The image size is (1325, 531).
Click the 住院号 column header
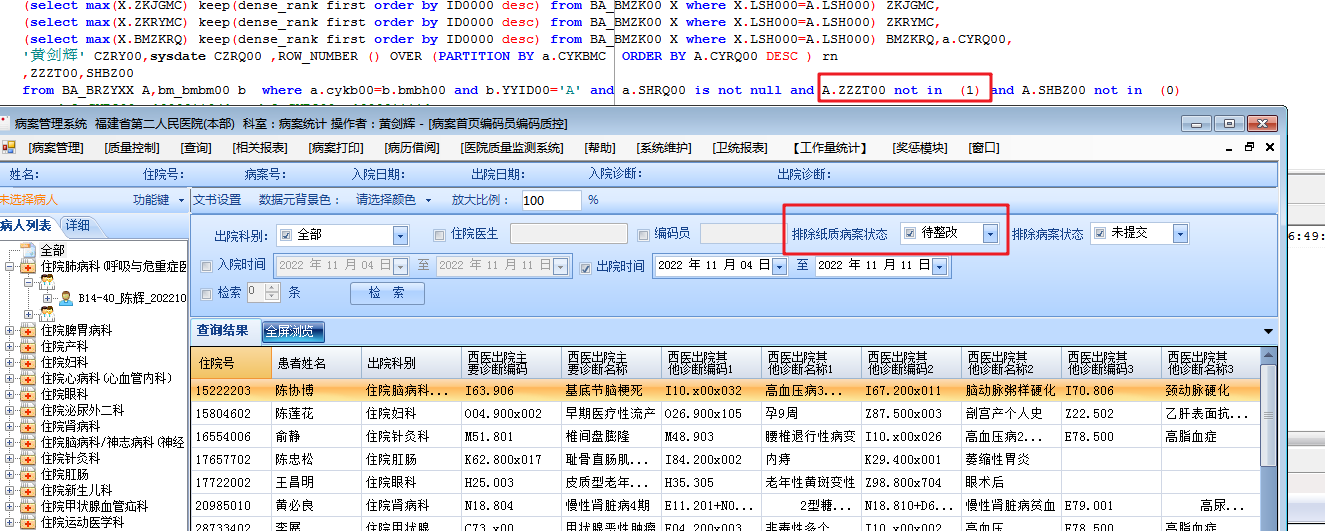pos(231,363)
